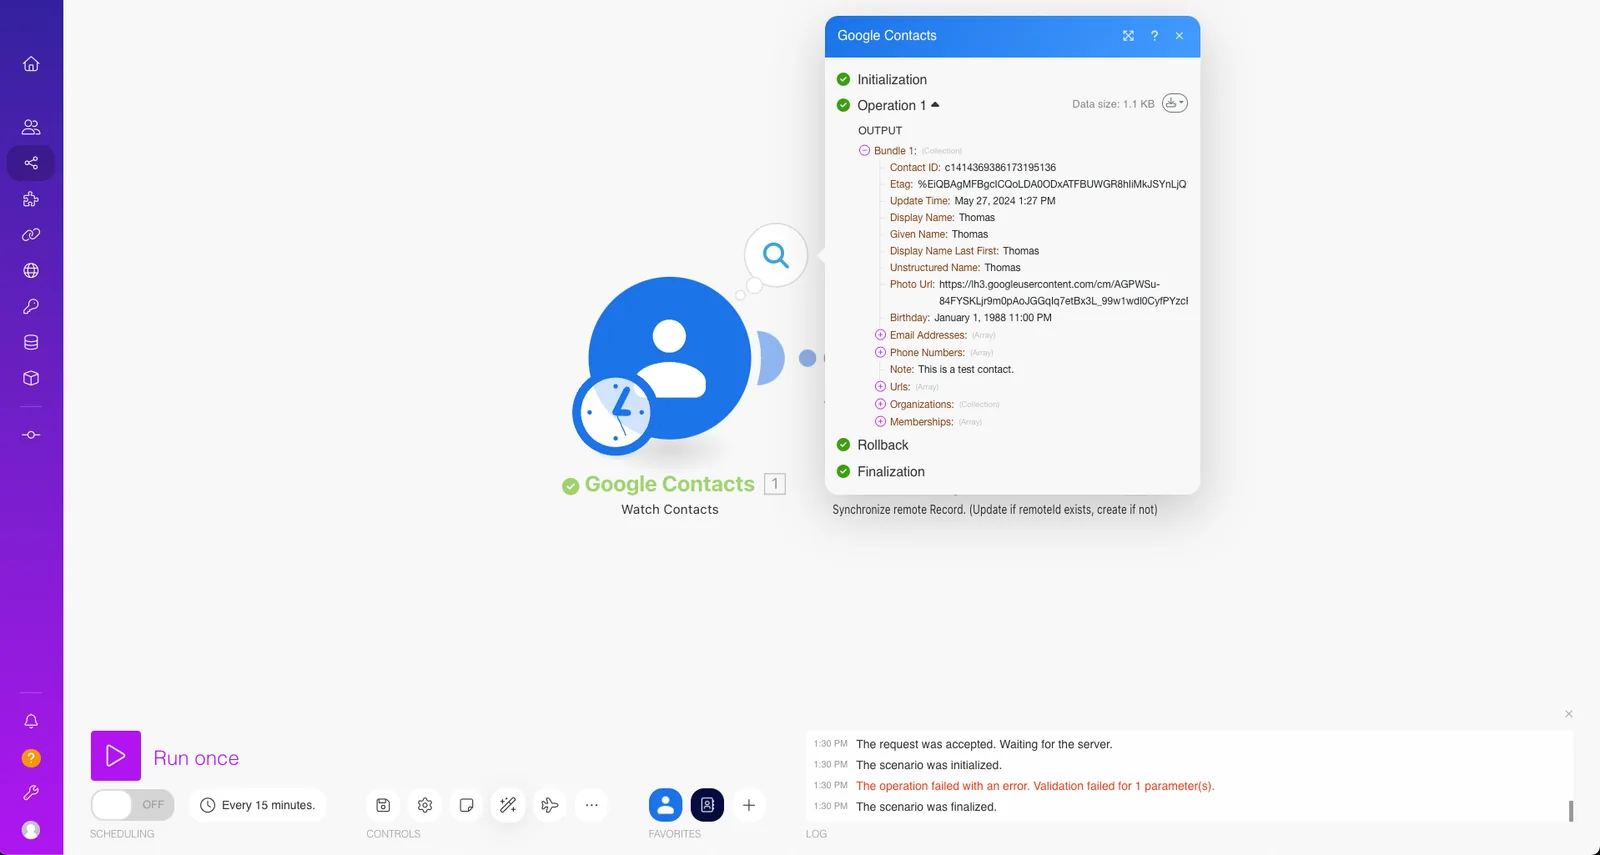Click the operation count badge showing 1
Viewport: 1600px width, 855px height.
[x=775, y=484]
